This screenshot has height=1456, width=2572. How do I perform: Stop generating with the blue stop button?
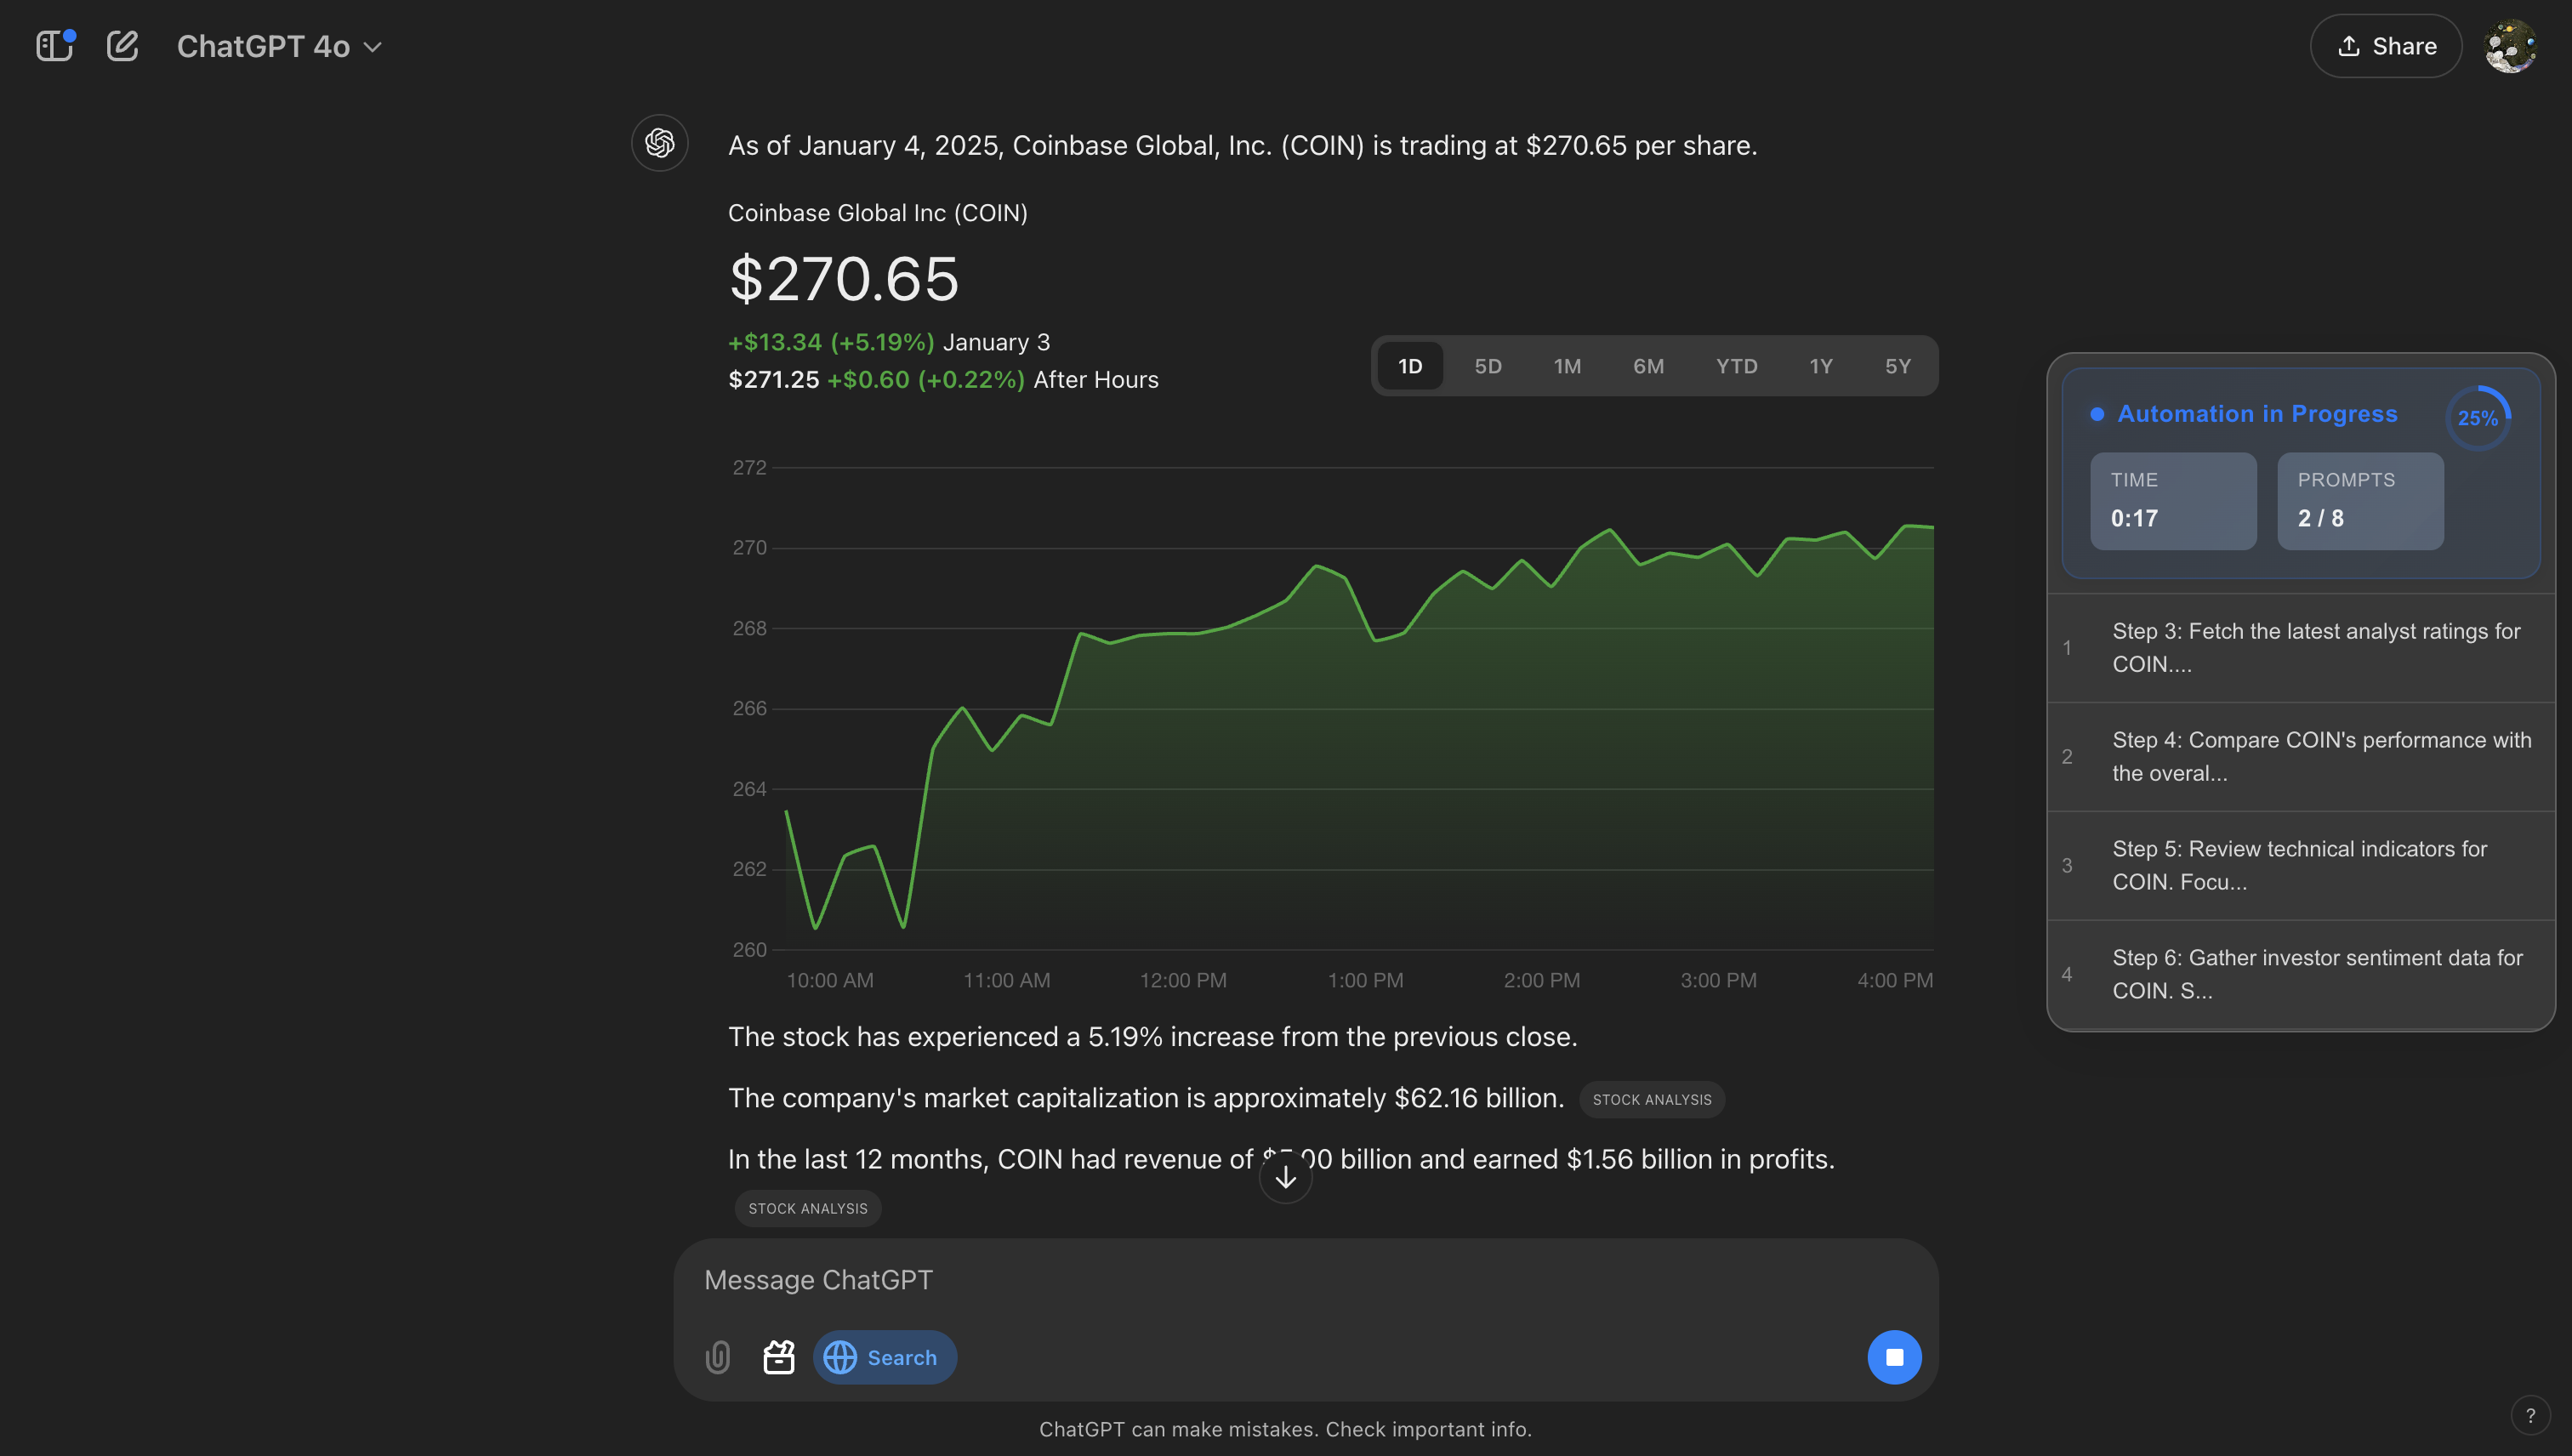(1894, 1357)
